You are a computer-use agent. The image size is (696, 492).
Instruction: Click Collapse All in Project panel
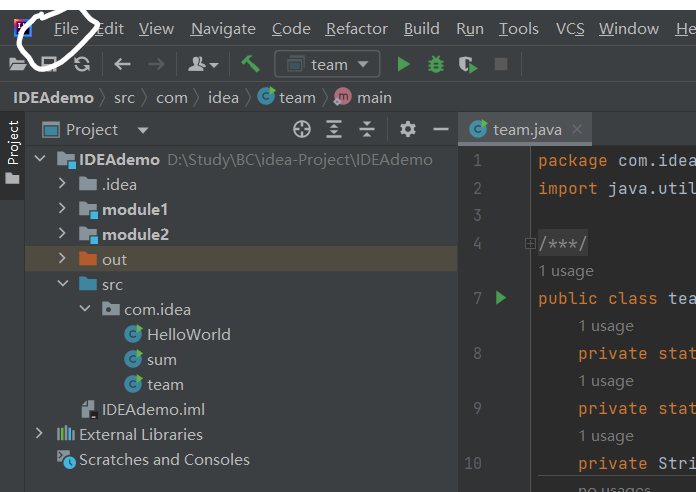pyautogui.click(x=367, y=129)
